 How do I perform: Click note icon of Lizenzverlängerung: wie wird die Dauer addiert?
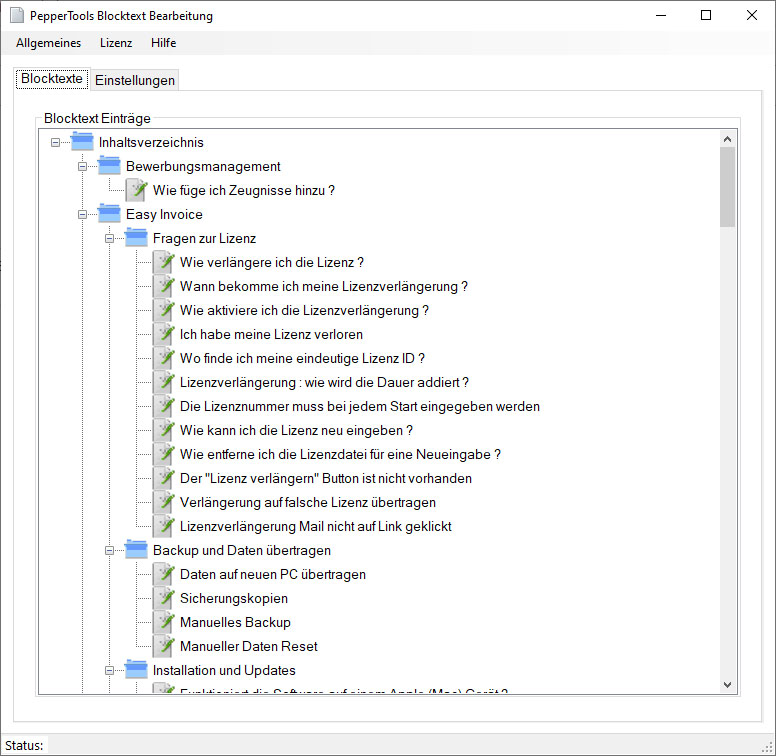coord(164,382)
